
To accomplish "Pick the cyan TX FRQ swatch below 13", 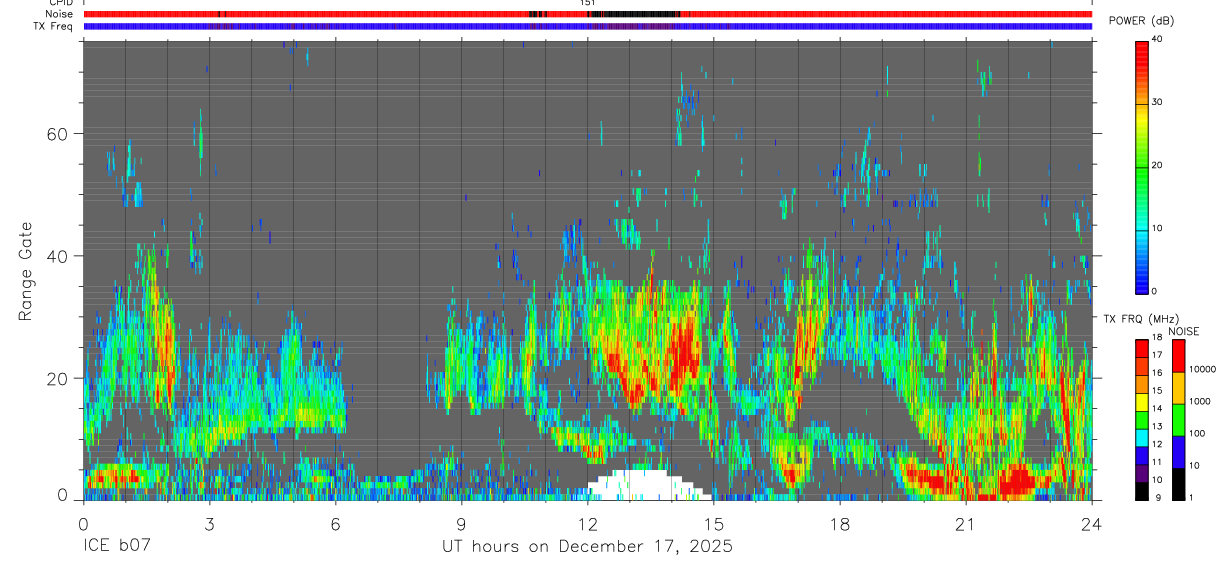I will click(x=1142, y=436).
